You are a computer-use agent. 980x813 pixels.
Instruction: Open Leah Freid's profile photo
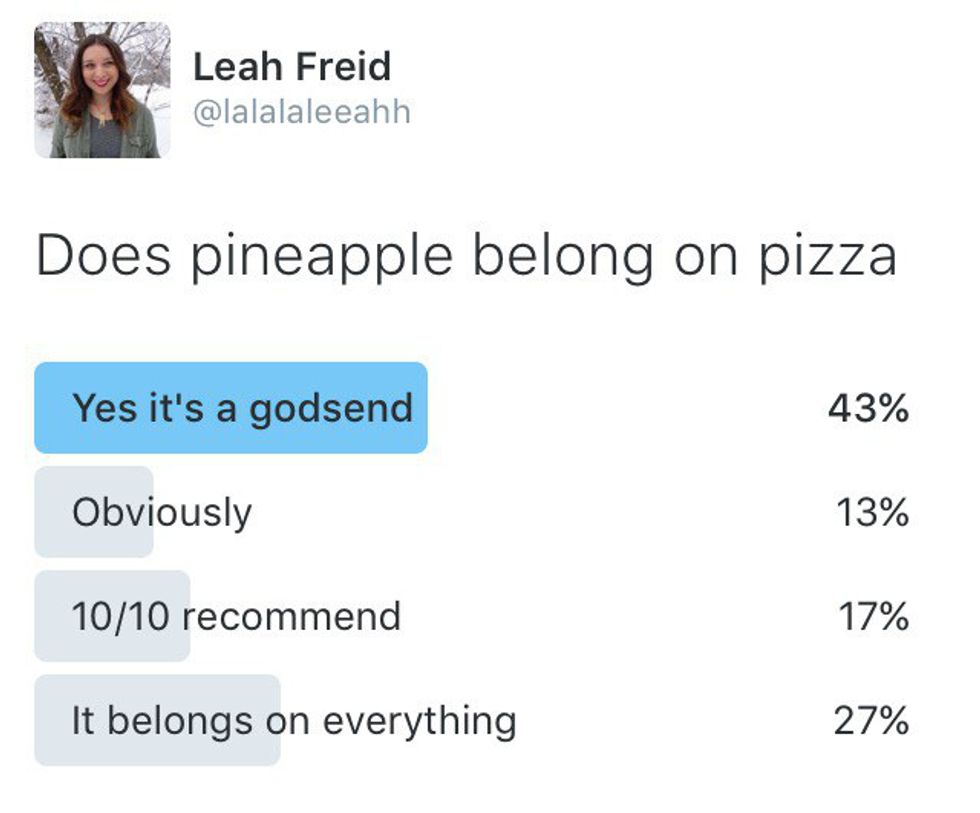tap(101, 90)
